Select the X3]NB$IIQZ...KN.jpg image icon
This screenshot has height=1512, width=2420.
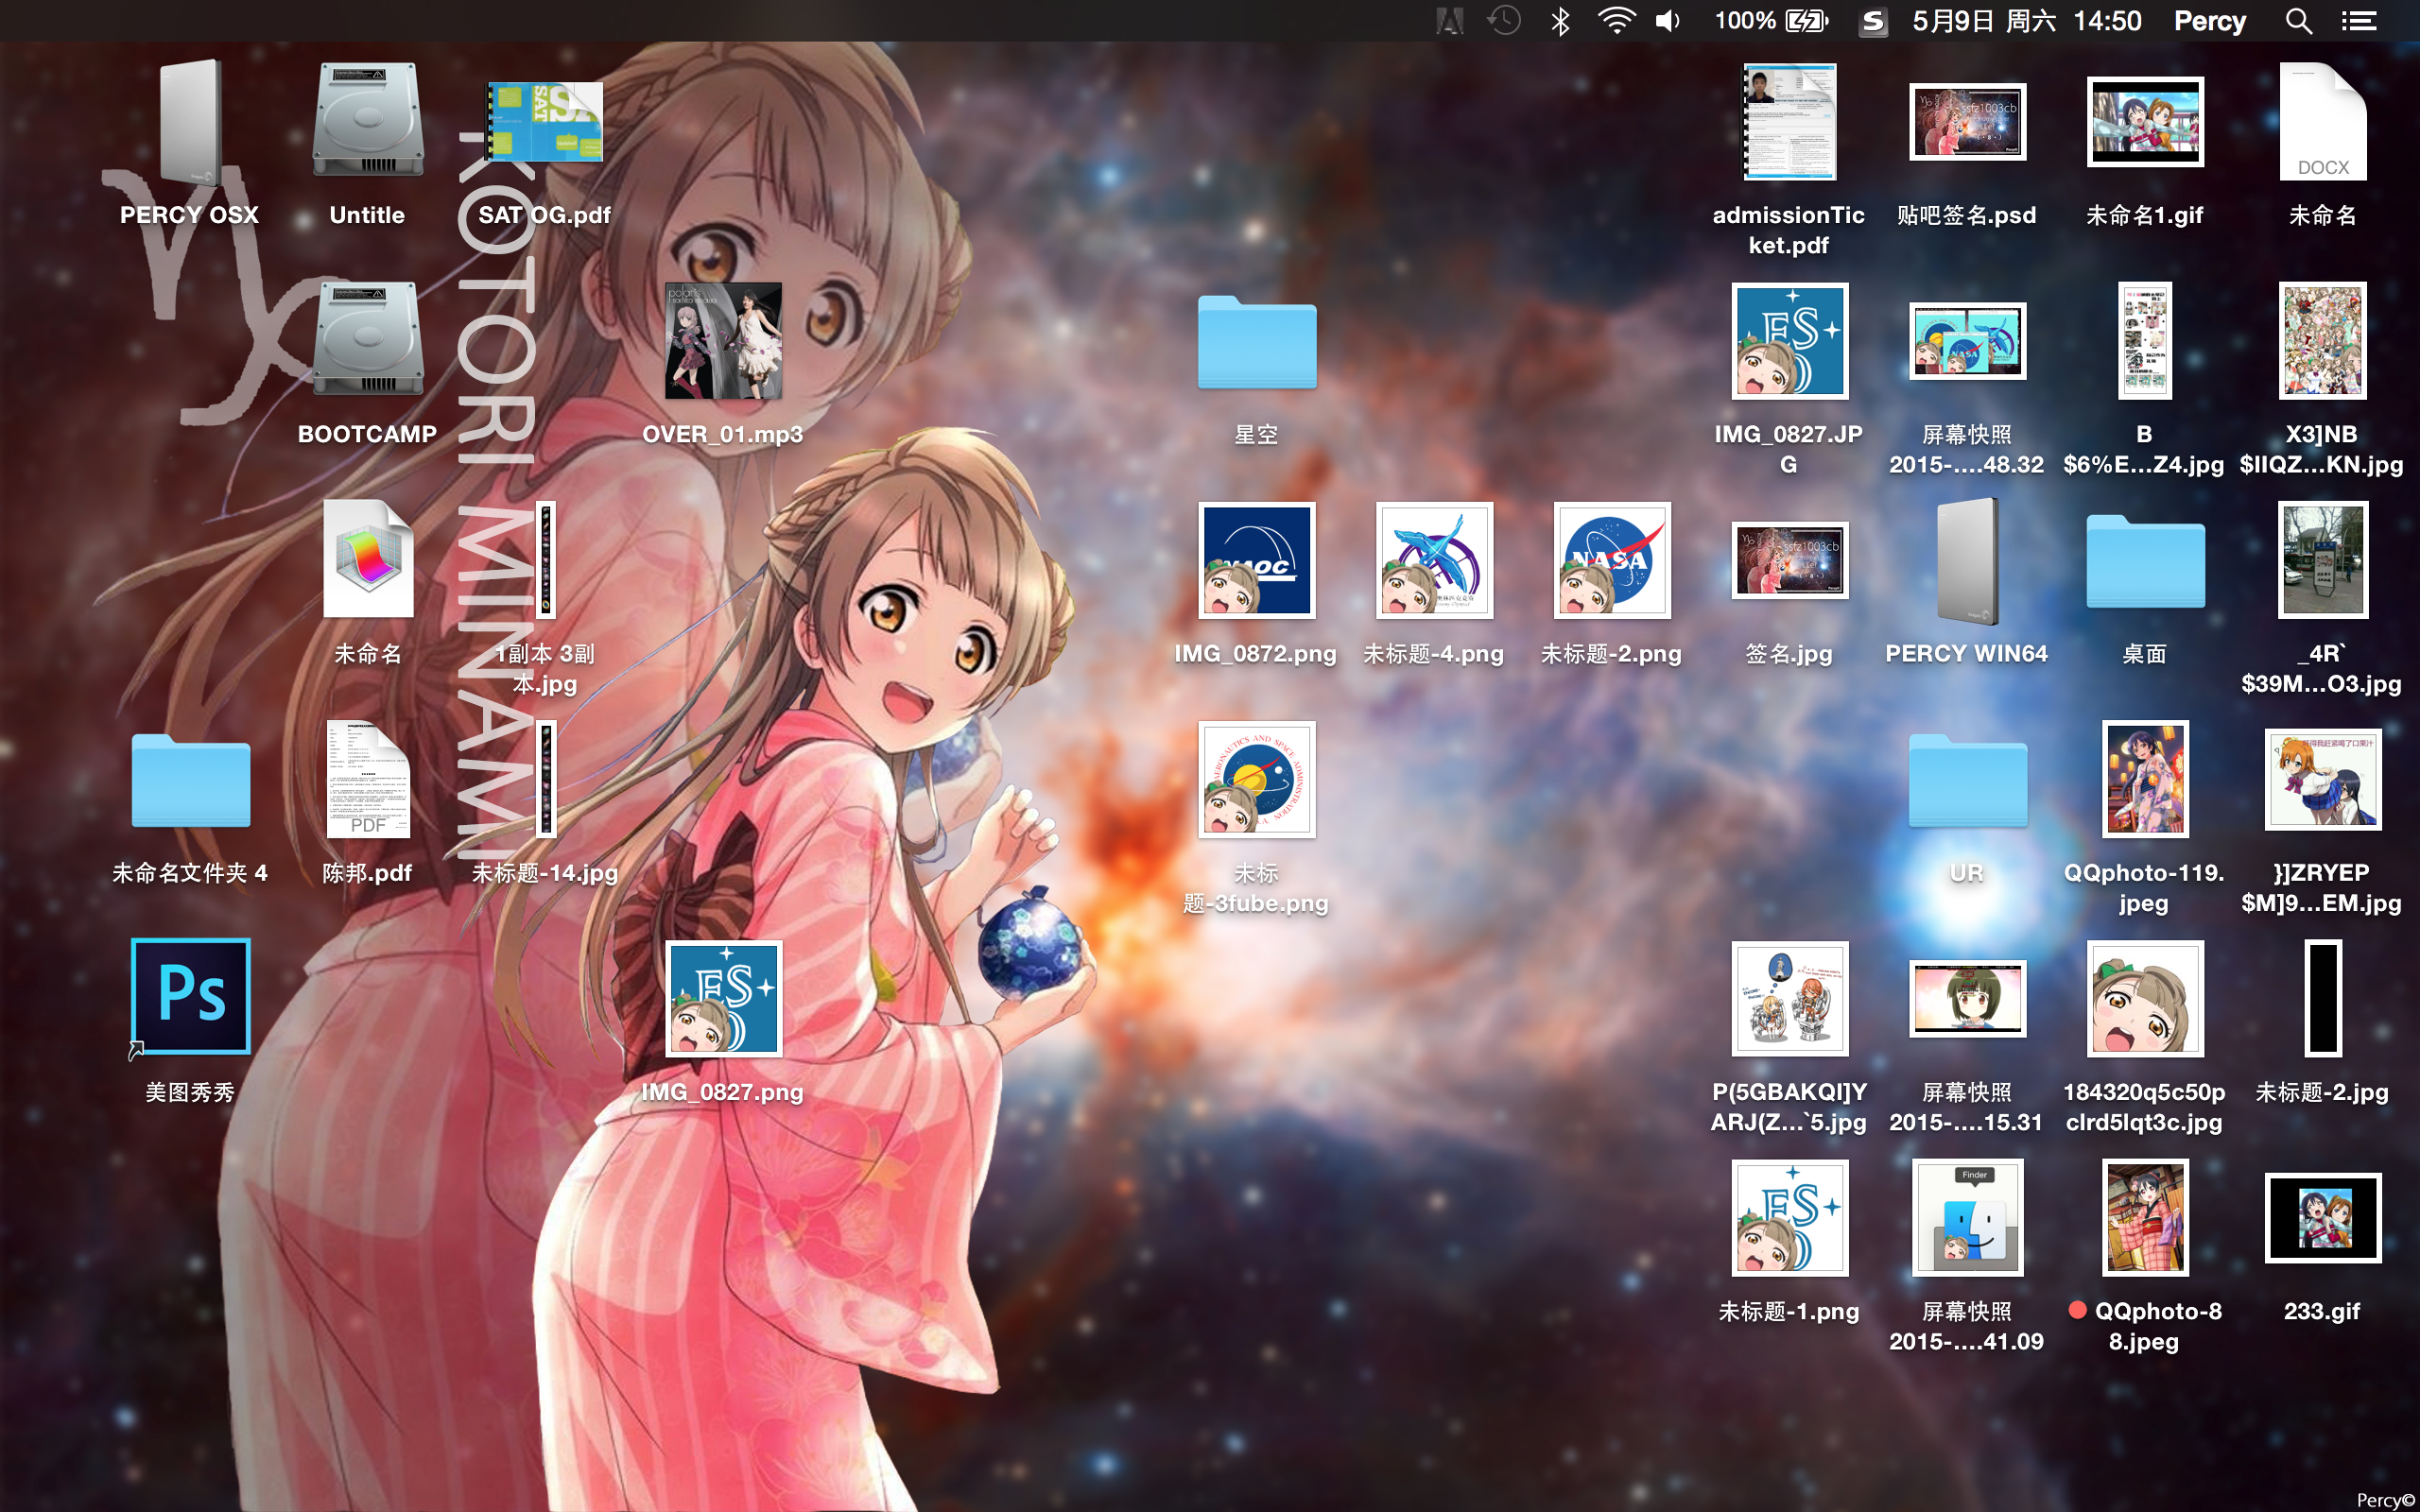pos(2322,340)
